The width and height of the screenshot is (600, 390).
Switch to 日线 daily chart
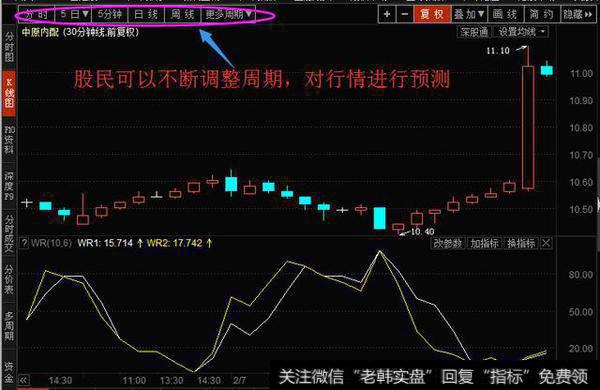146,15
